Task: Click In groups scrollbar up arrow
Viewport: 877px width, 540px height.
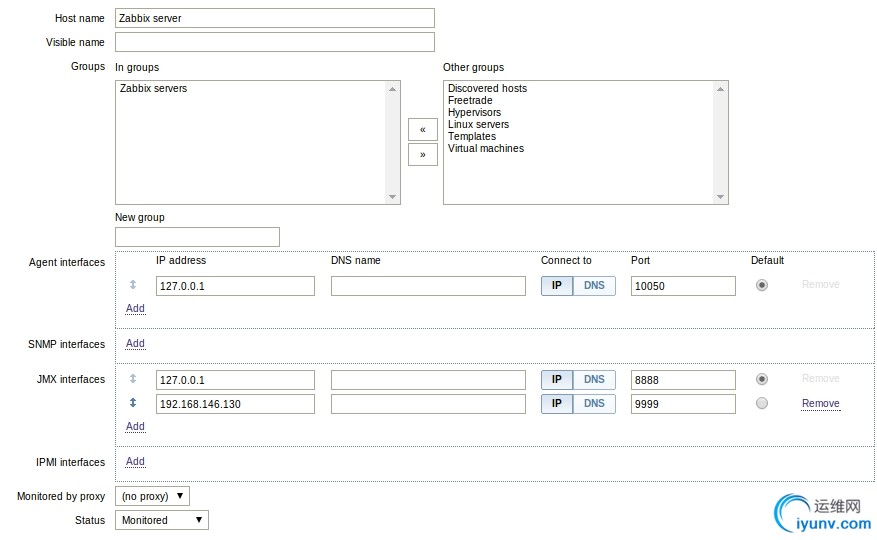Action: pyautogui.click(x=393, y=89)
